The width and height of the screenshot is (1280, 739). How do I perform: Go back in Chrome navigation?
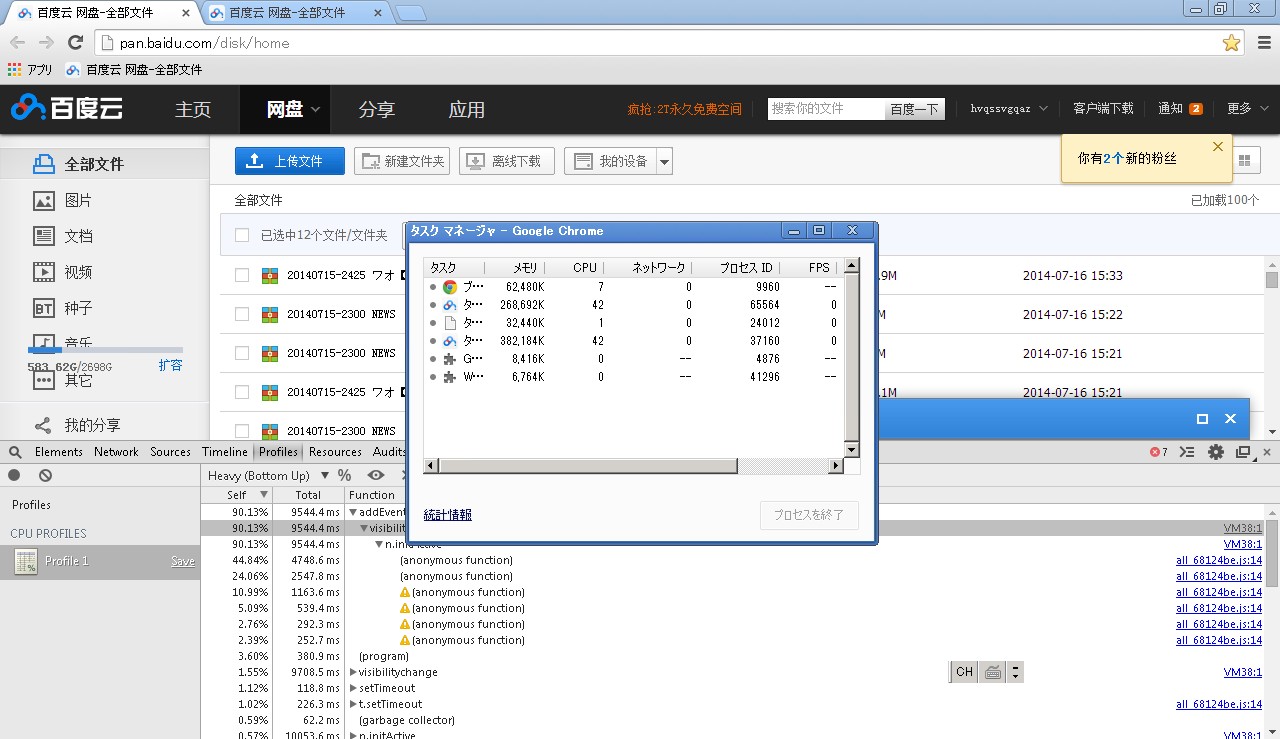coord(17,43)
